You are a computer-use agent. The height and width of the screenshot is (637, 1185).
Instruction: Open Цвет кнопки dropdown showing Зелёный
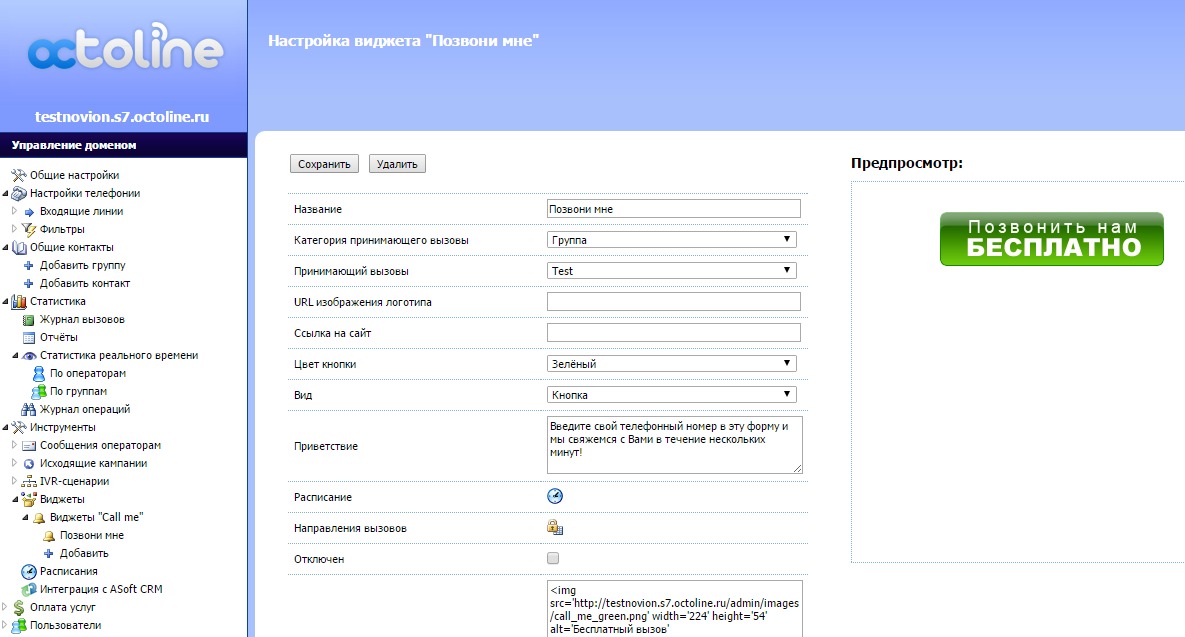pos(671,363)
